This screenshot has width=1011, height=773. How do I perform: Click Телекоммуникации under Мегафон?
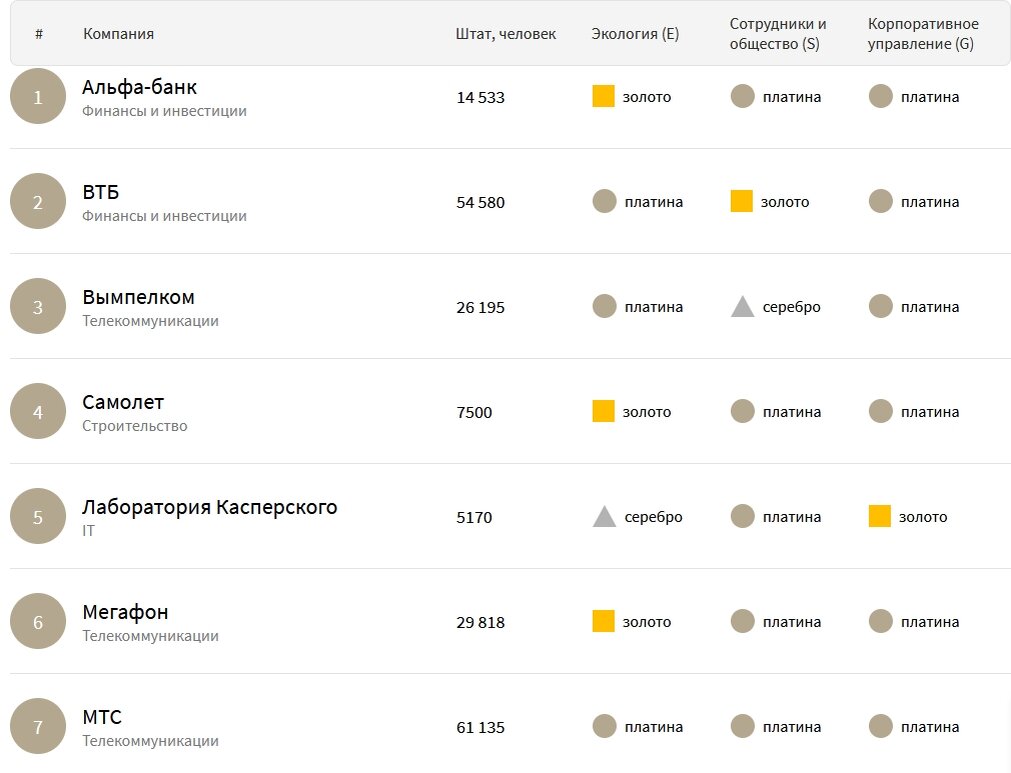pos(150,636)
